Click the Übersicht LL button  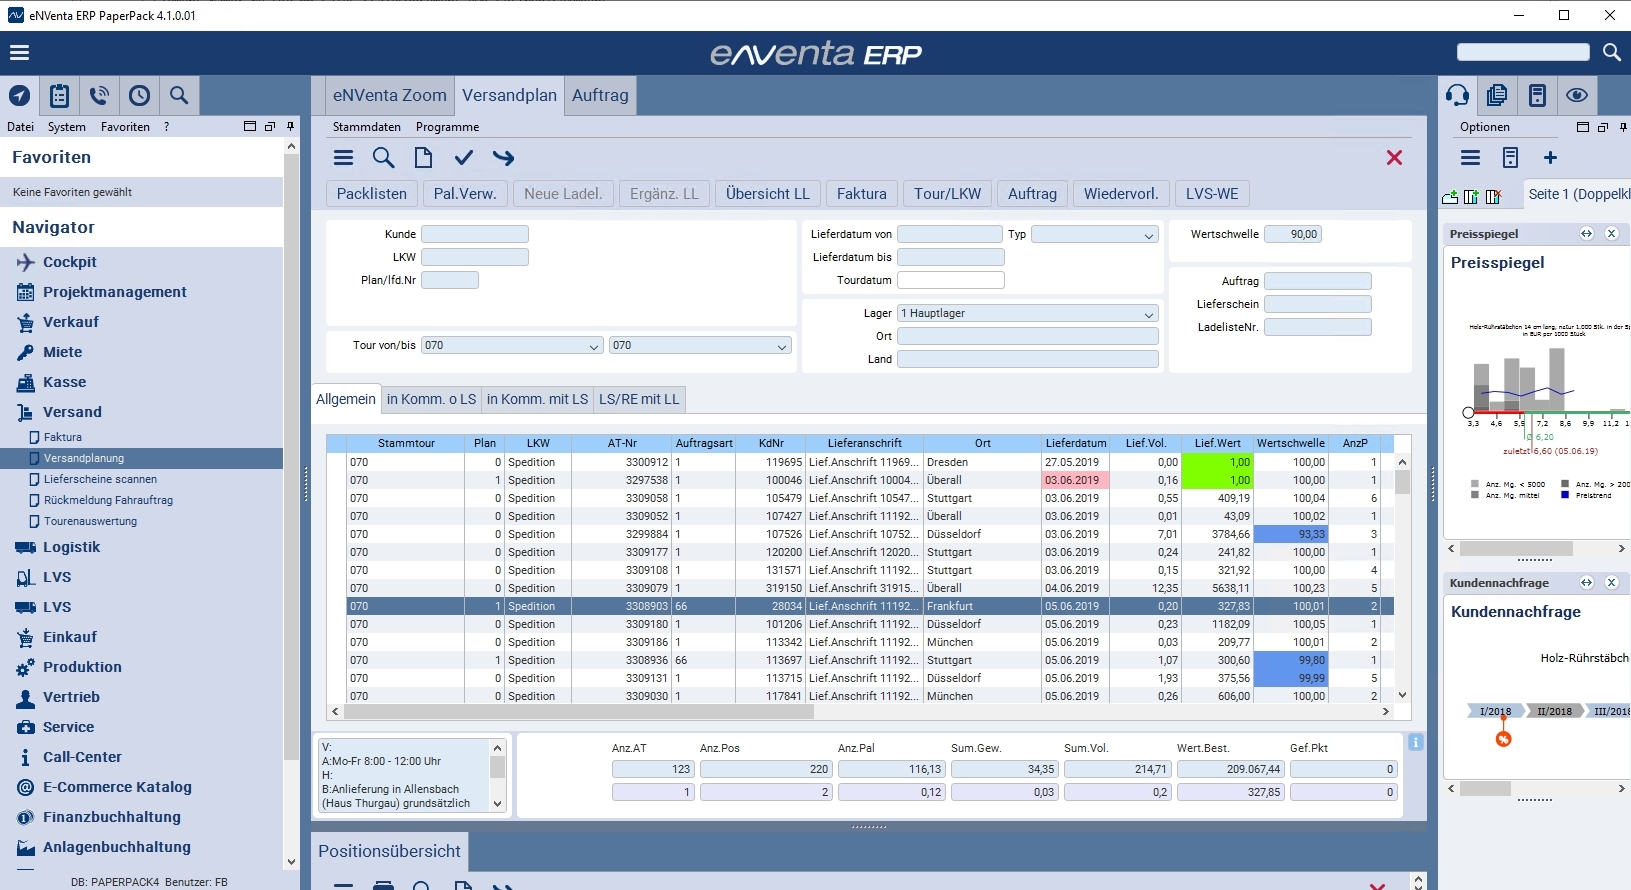tap(768, 194)
